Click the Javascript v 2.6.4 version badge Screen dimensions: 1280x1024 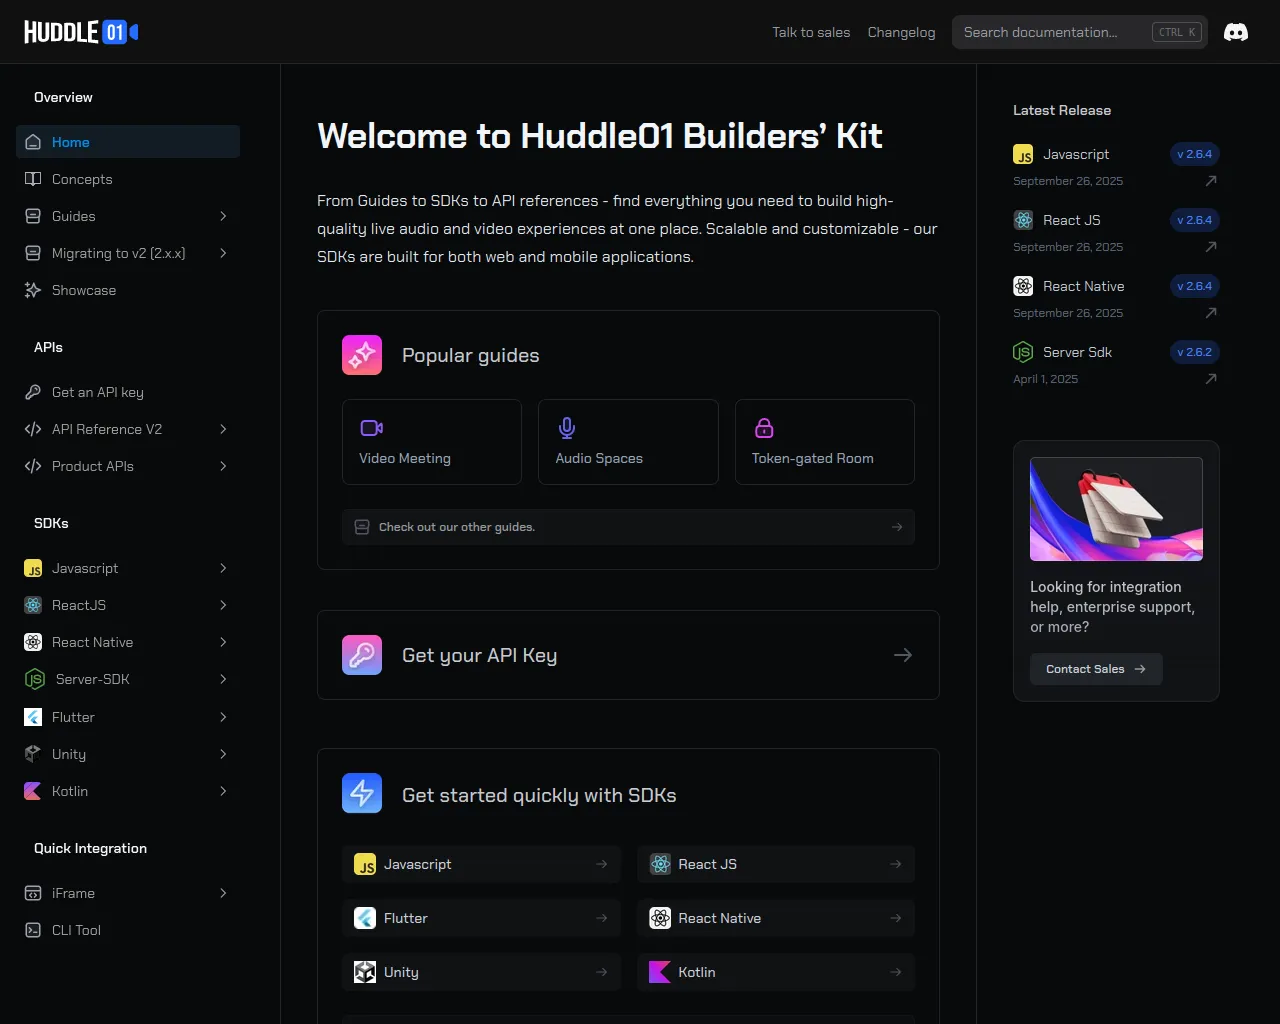[1195, 154]
